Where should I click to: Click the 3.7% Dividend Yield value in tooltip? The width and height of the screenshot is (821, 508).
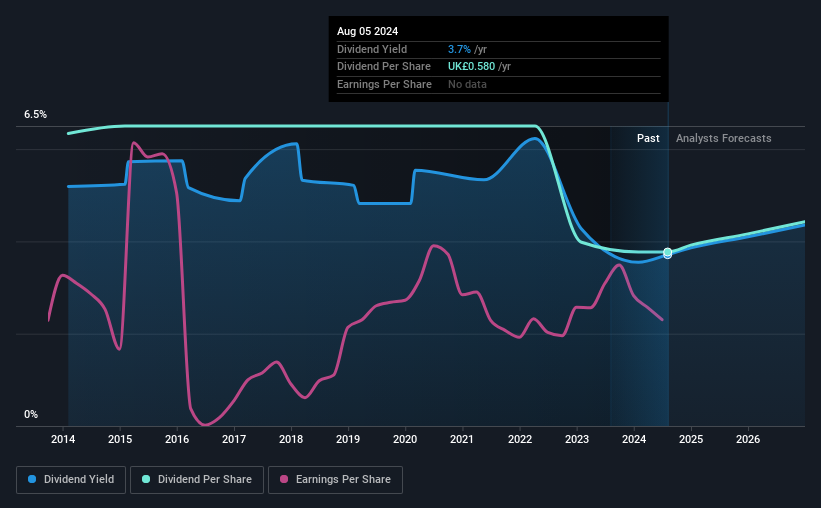click(x=459, y=49)
